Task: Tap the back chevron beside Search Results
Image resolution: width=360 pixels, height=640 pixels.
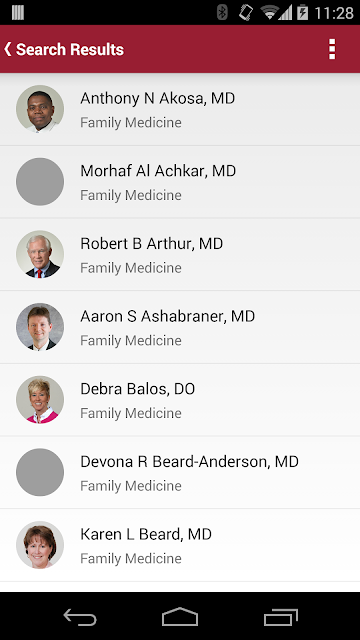Action: [8, 49]
